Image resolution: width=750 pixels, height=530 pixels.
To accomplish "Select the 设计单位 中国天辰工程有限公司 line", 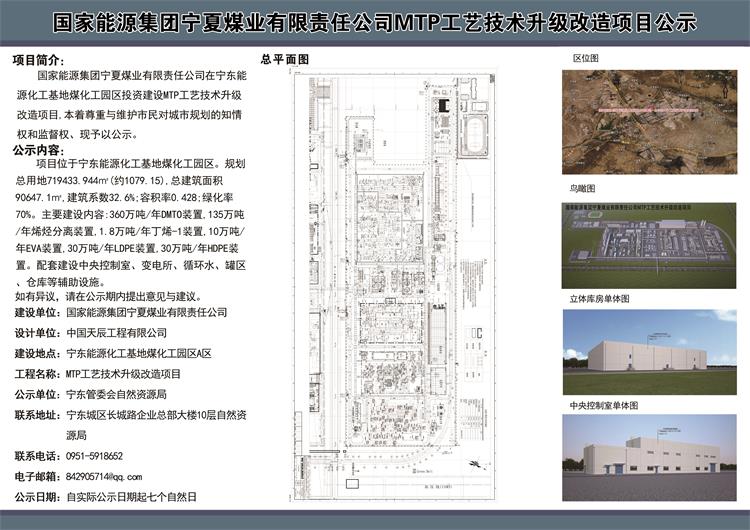I will 90,333.
